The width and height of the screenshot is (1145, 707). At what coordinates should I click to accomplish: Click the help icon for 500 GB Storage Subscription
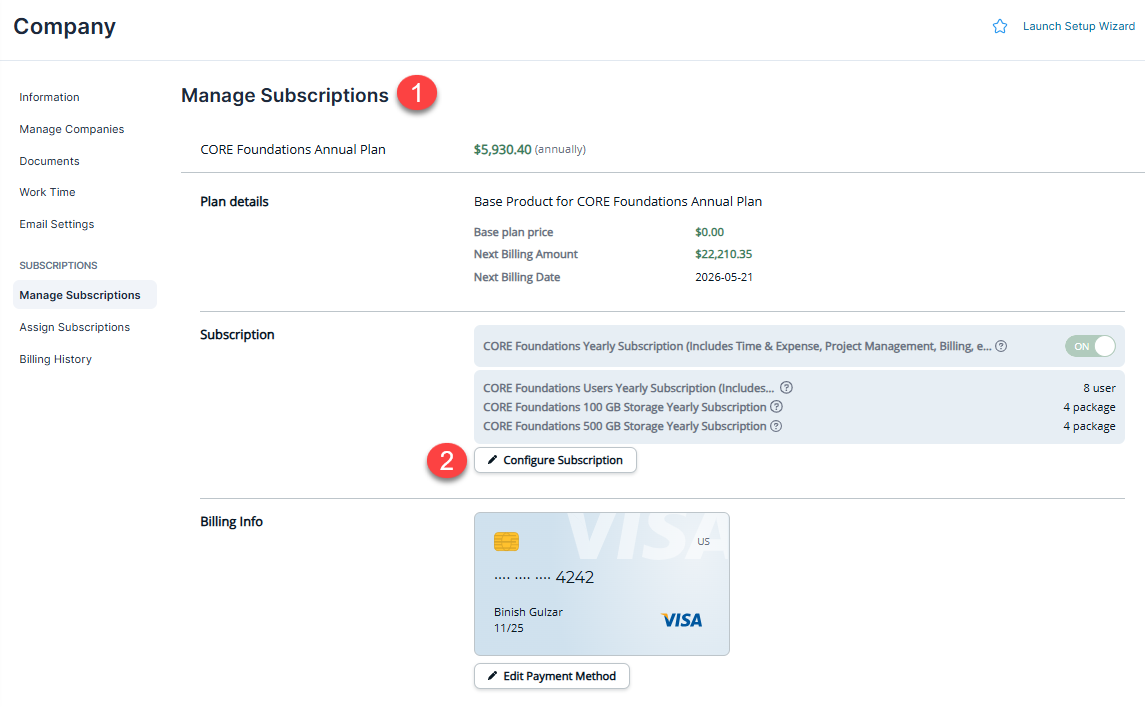point(776,426)
